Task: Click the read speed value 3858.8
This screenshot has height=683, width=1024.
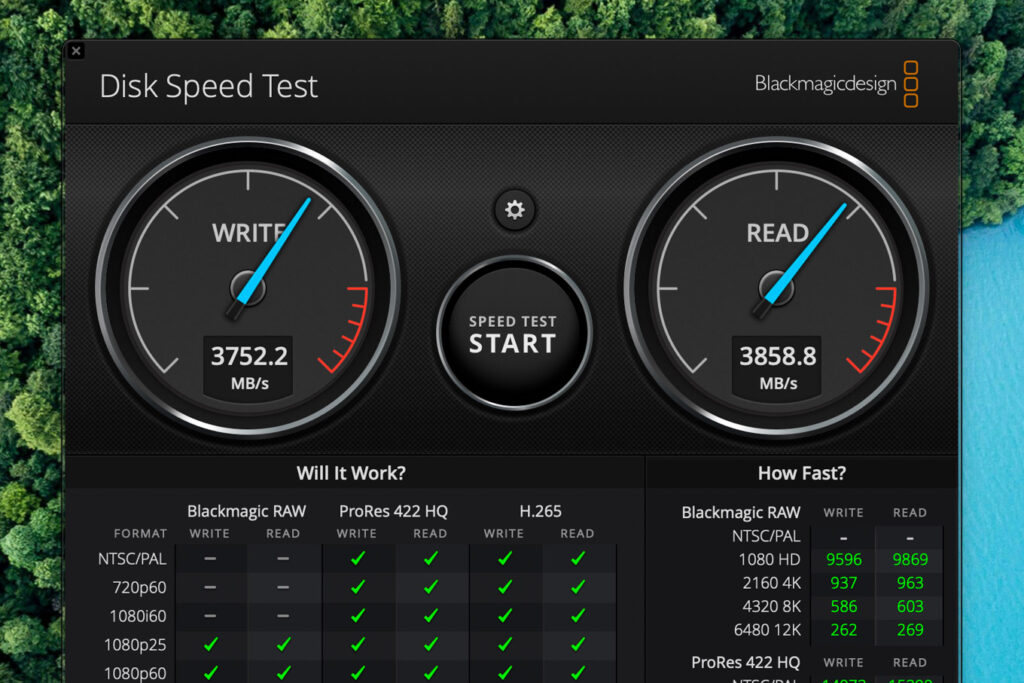Action: point(777,357)
